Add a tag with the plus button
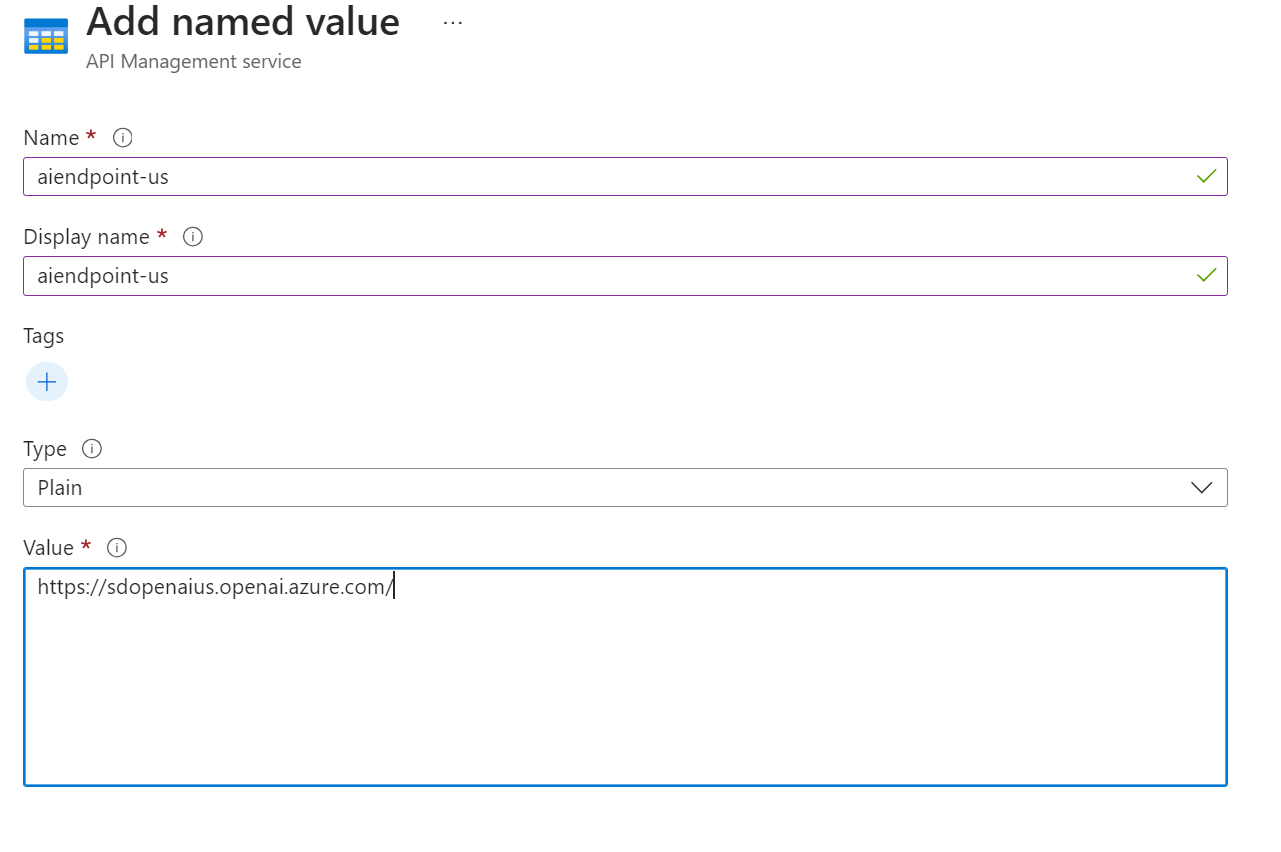 point(46,382)
